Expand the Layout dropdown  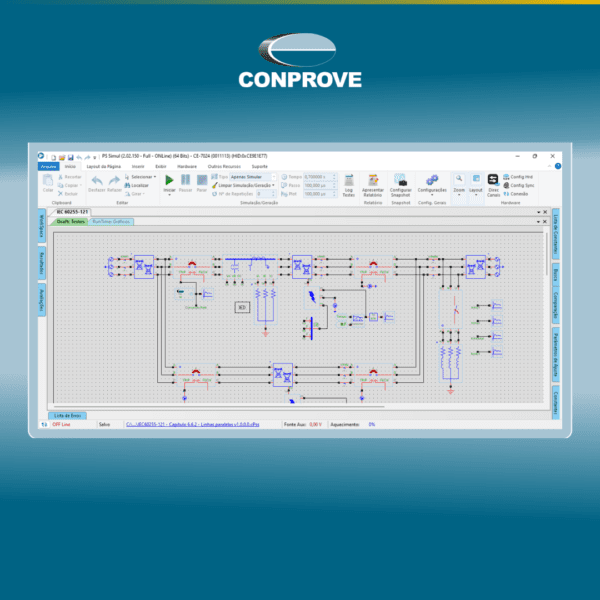pos(476,195)
